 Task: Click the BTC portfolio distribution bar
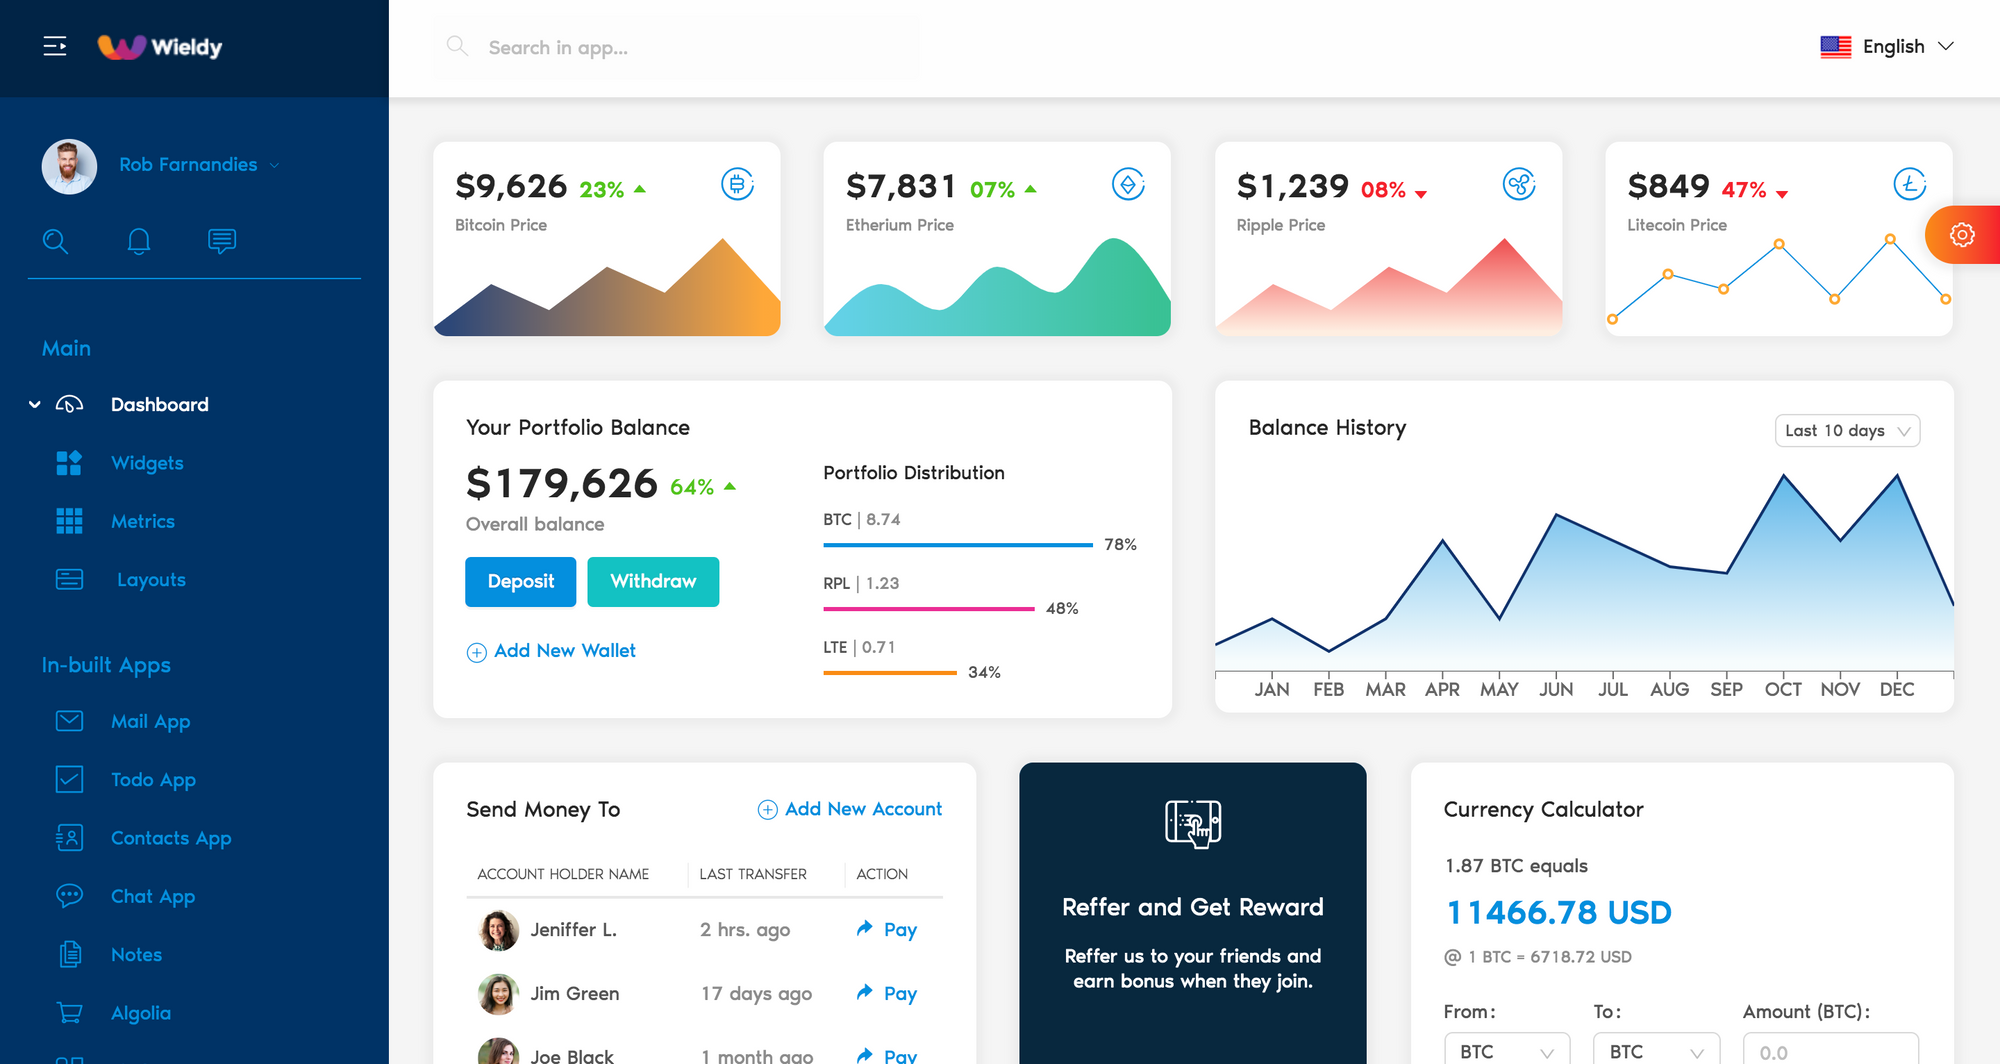pyautogui.click(x=957, y=545)
